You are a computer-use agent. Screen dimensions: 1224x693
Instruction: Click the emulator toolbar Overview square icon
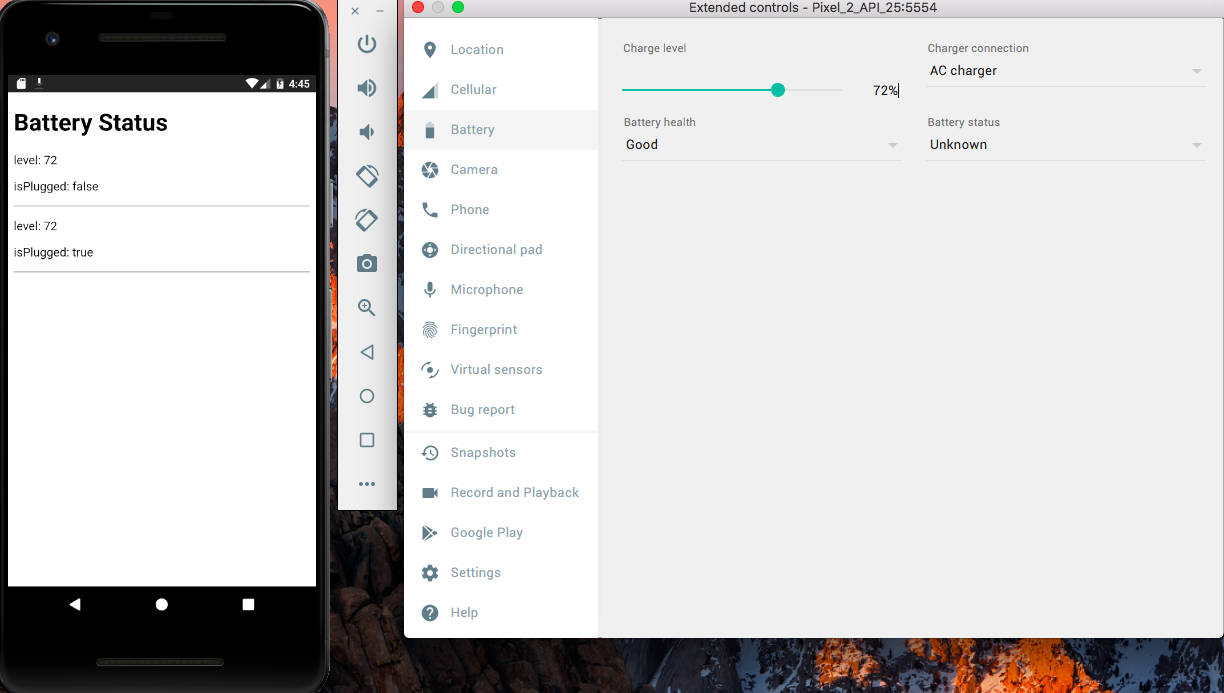tap(367, 440)
